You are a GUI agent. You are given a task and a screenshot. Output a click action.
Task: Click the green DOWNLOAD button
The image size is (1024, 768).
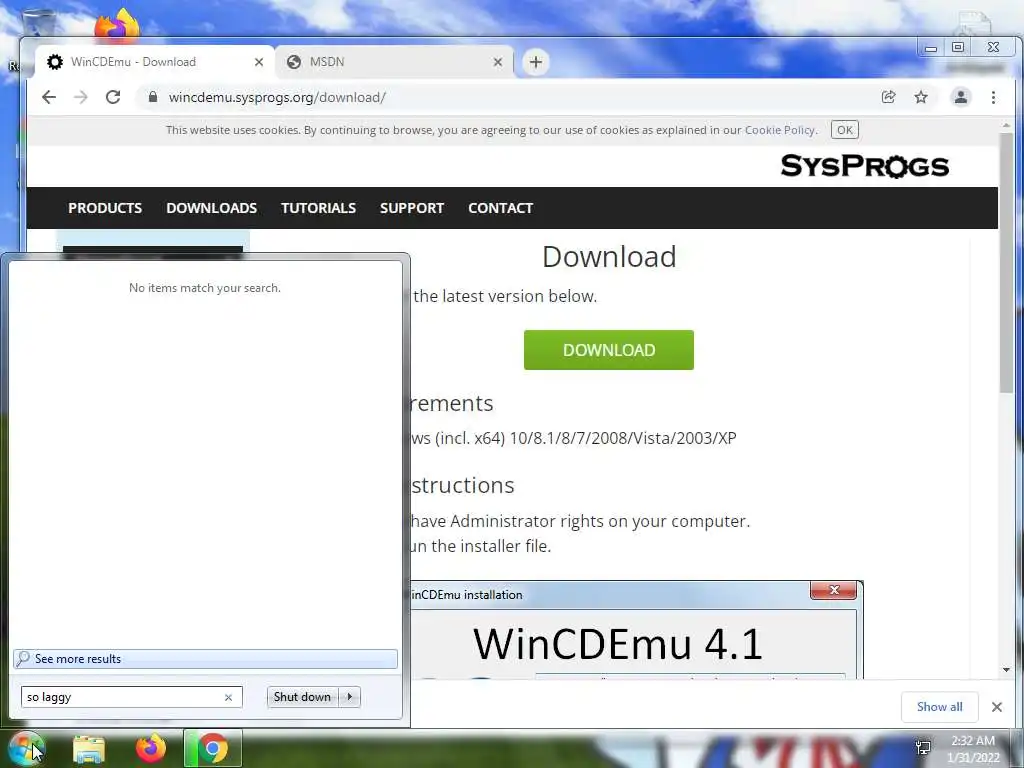[x=609, y=350]
